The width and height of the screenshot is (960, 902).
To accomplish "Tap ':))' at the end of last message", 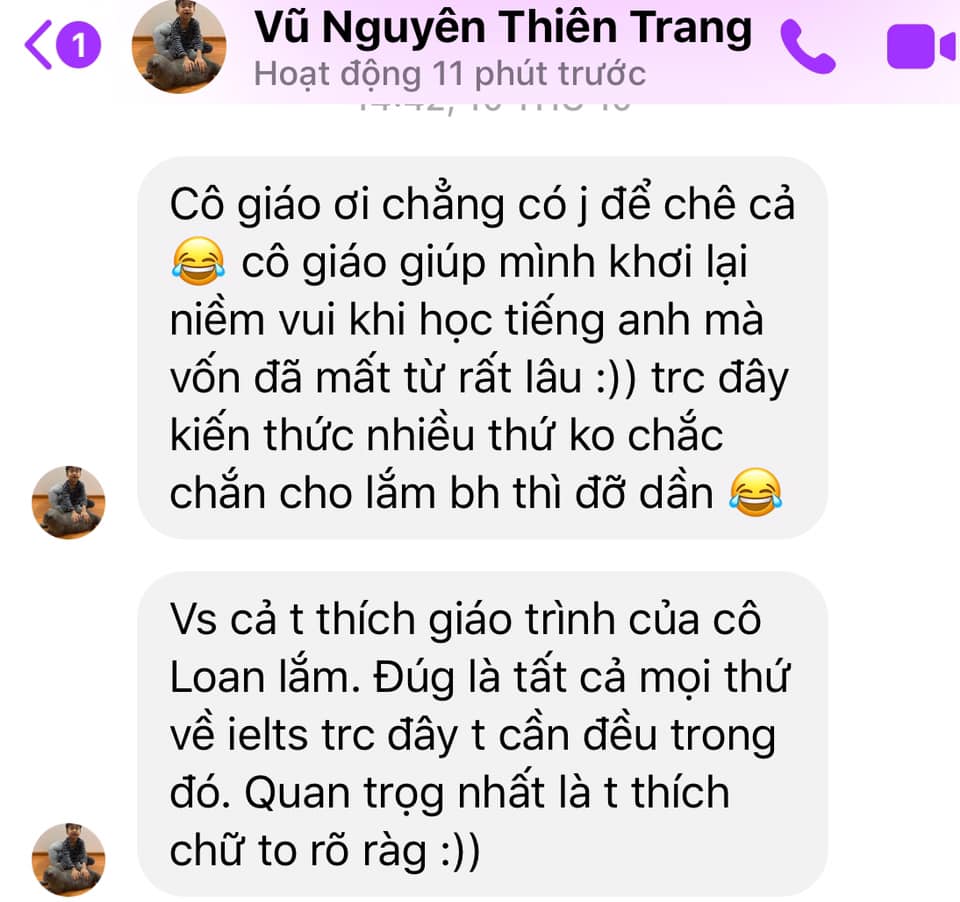I will click(x=460, y=851).
